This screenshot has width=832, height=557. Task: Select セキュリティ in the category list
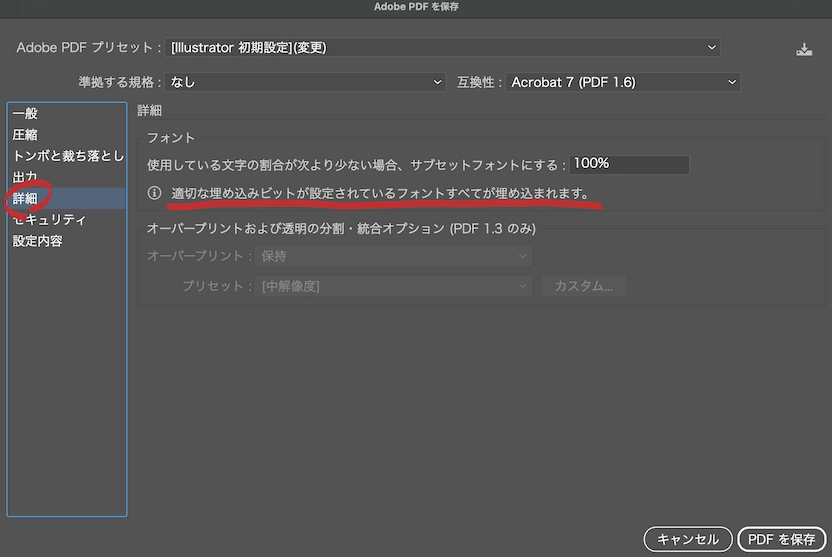[67, 220]
